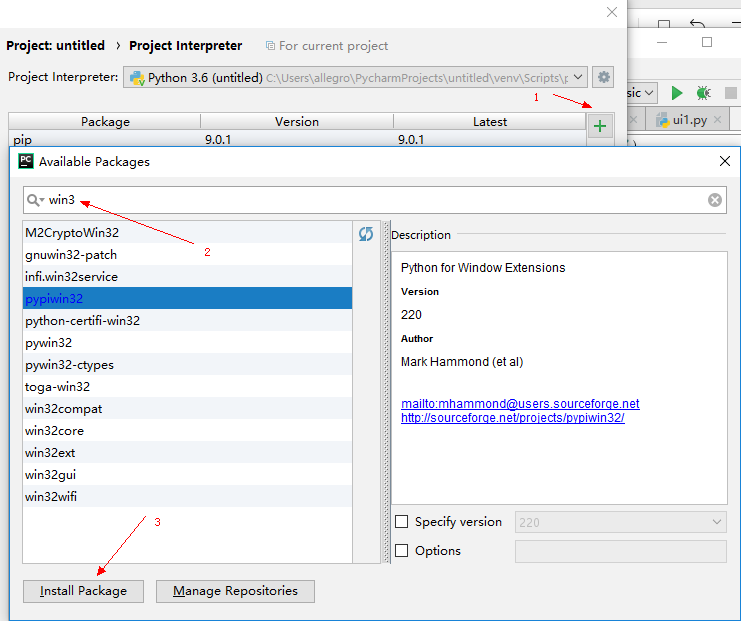Viewport: 741px width, 621px height.
Task: Open search options magnifier icon
Action: 35,200
